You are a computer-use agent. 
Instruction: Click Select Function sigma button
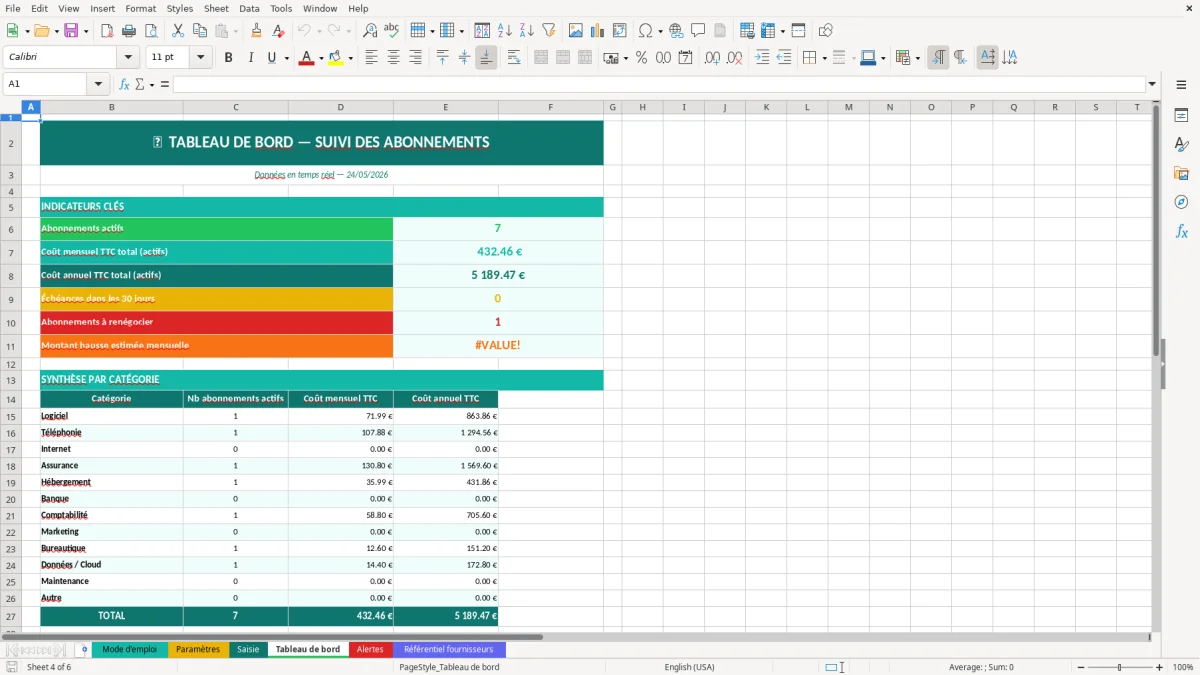[x=140, y=84]
